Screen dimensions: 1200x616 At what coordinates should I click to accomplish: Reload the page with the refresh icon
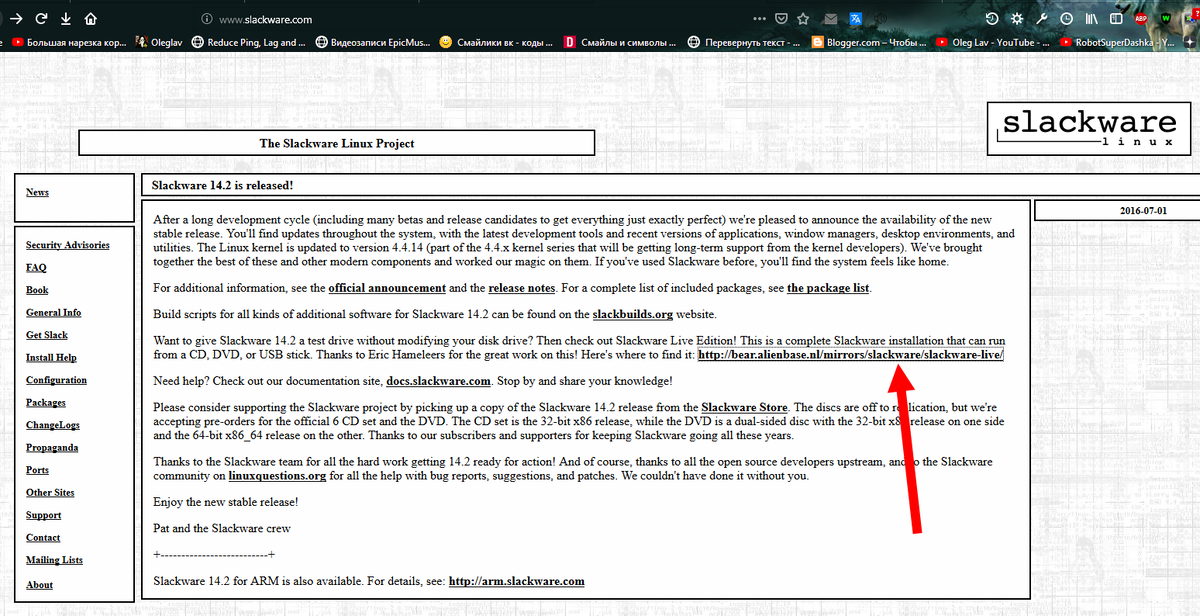41,19
